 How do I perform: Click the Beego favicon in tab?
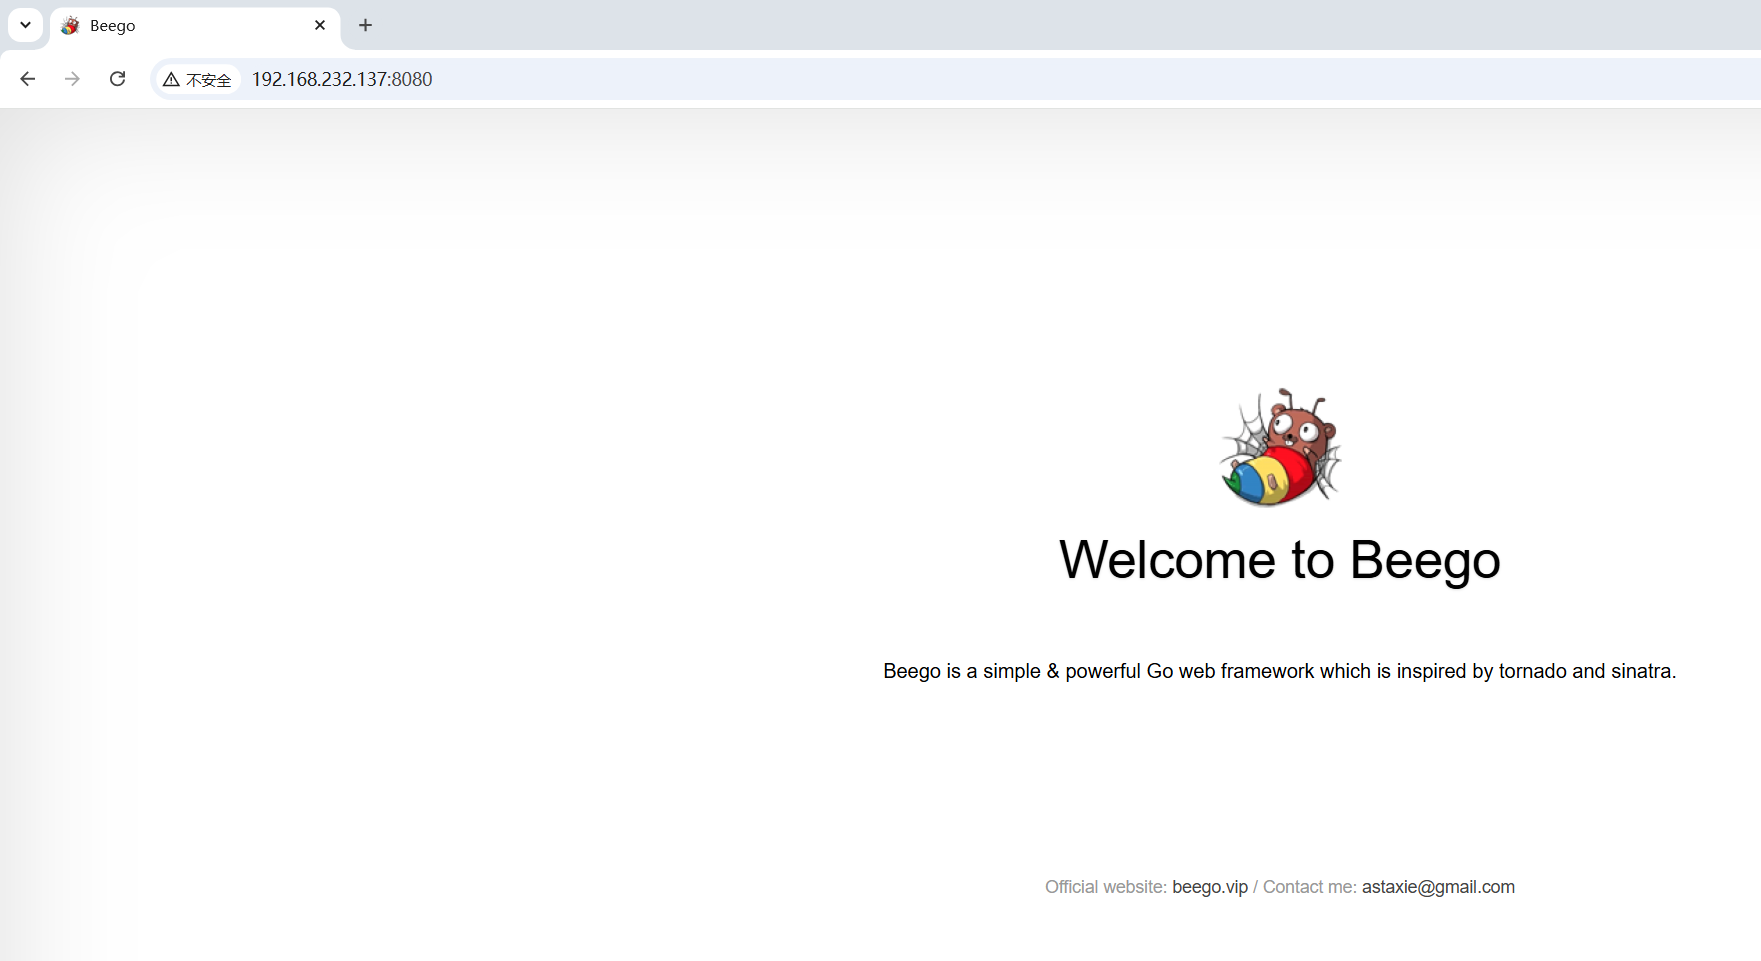70,25
